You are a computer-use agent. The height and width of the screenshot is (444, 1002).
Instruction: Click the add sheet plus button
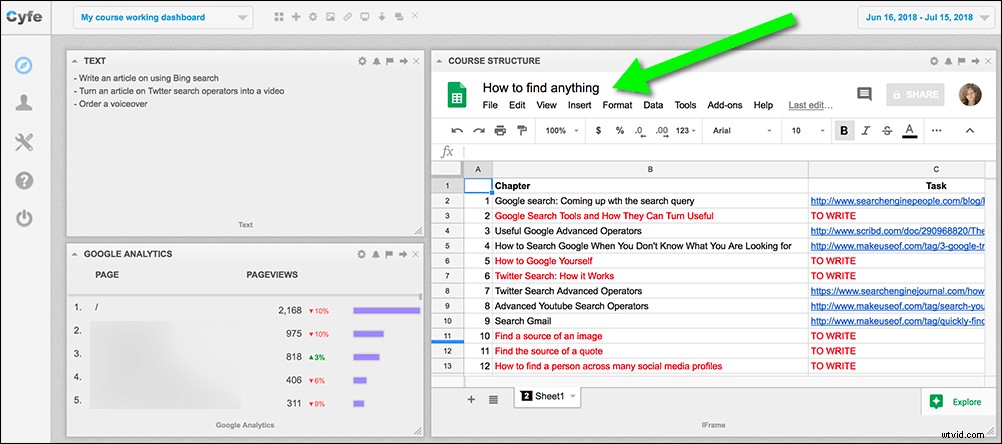click(x=471, y=400)
